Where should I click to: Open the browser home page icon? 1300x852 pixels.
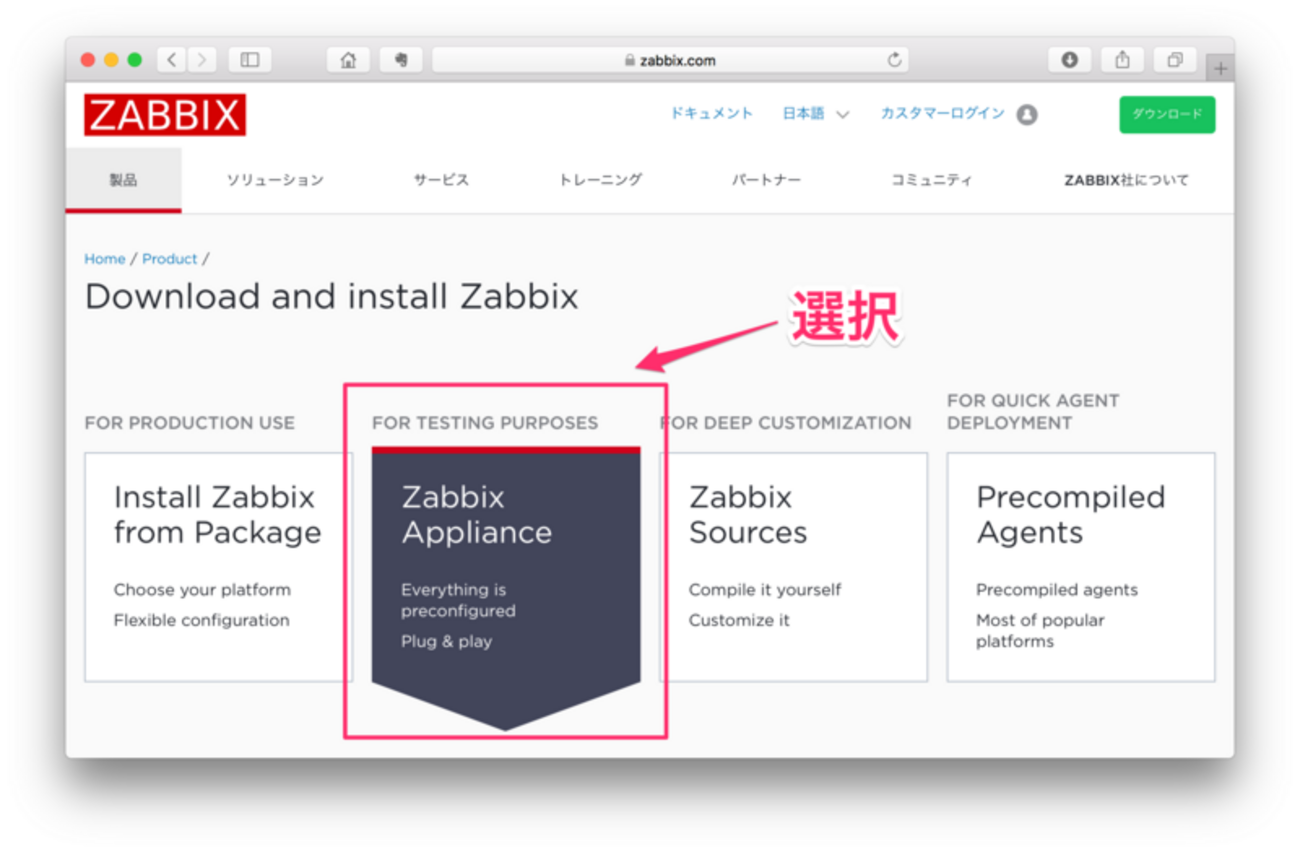click(347, 59)
